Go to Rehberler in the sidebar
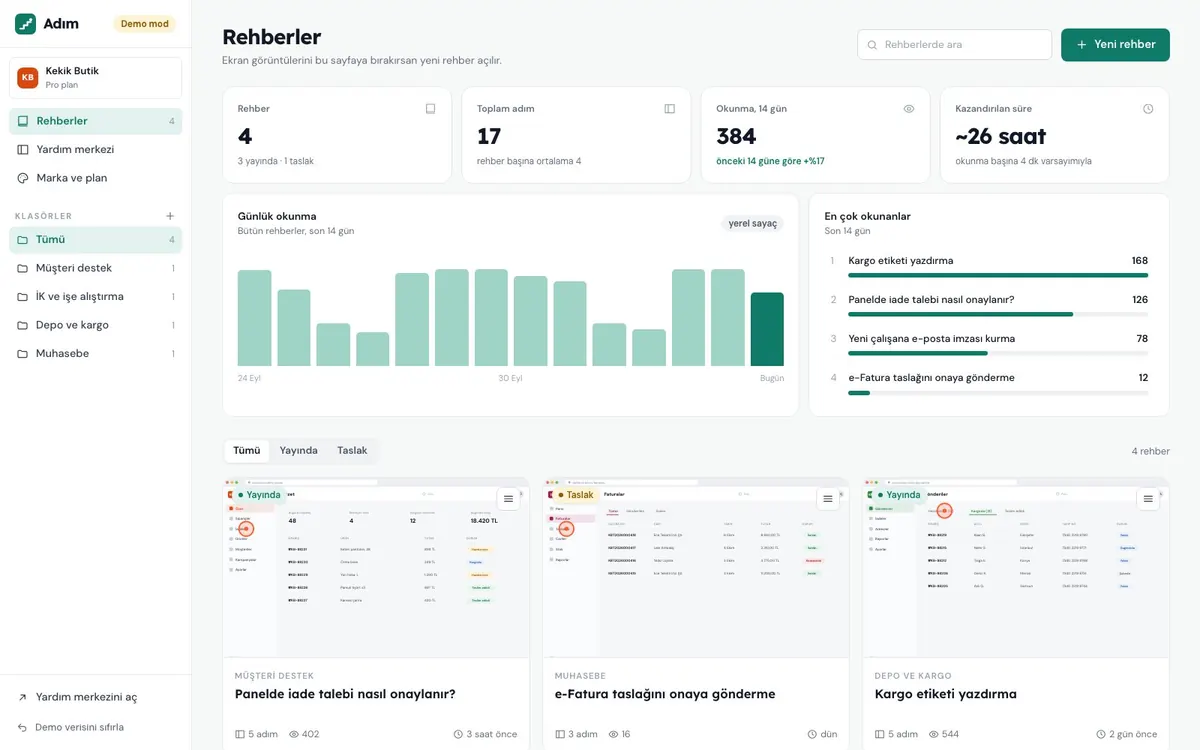The image size is (1200, 750). [x=96, y=121]
